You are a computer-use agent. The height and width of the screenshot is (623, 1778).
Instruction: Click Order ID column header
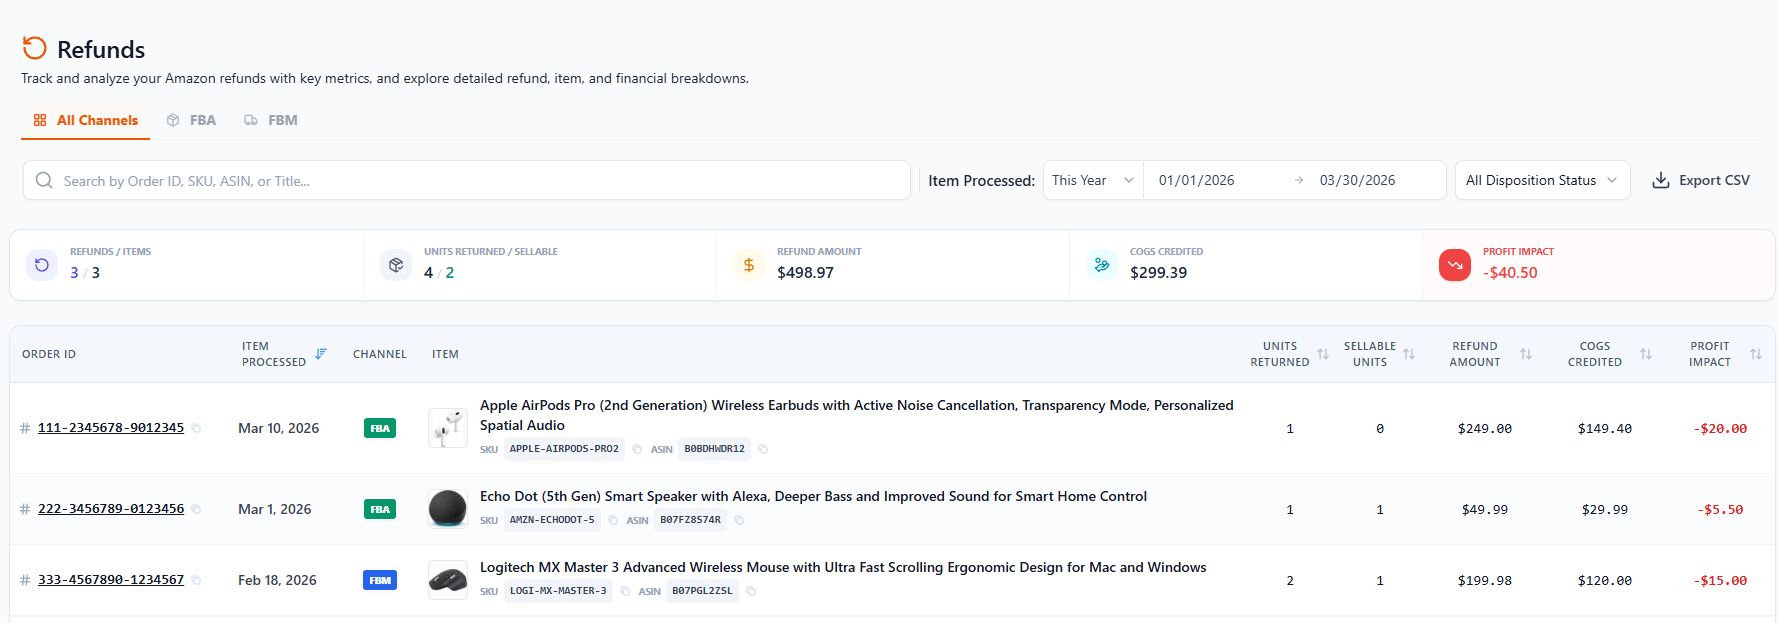[x=49, y=354]
